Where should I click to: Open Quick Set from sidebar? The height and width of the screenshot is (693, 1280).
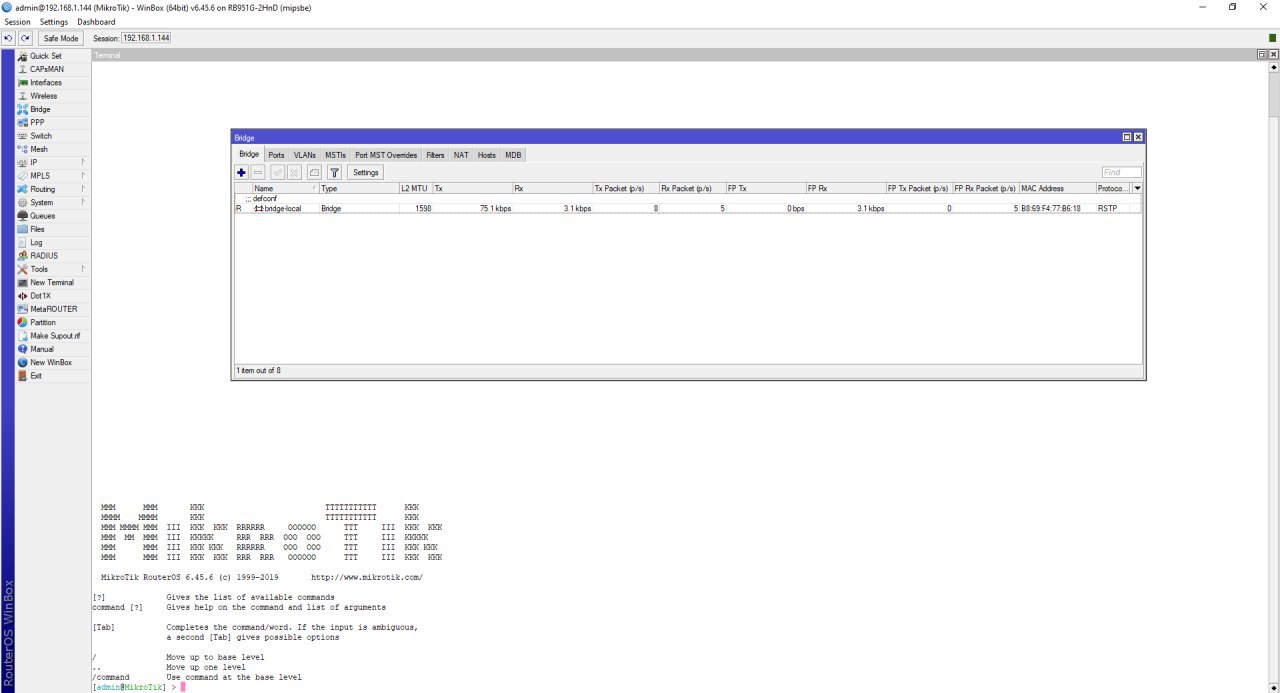coord(45,56)
